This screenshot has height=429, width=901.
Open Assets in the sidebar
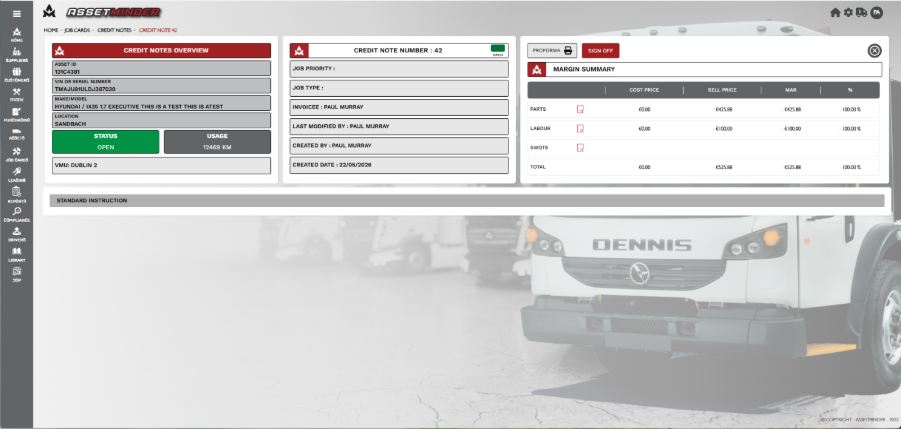17,134
